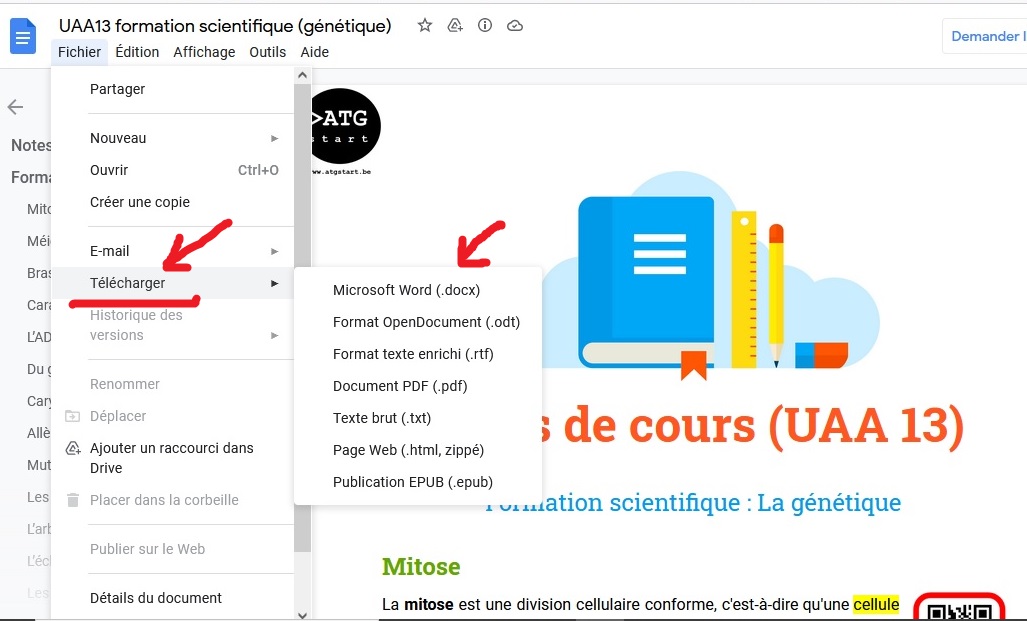Click the scrollbar down arrow
1027x621 pixels.
point(302,615)
